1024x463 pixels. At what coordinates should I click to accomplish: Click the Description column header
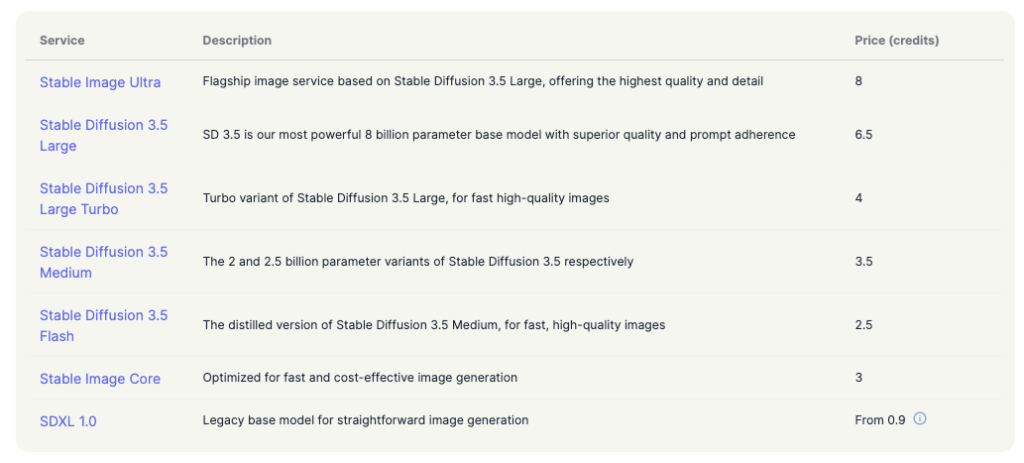pos(237,40)
